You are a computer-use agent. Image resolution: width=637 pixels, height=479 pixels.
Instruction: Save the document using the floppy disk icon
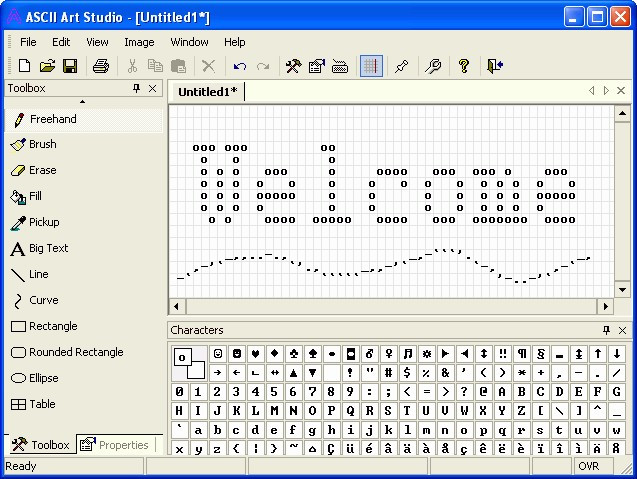click(70, 66)
